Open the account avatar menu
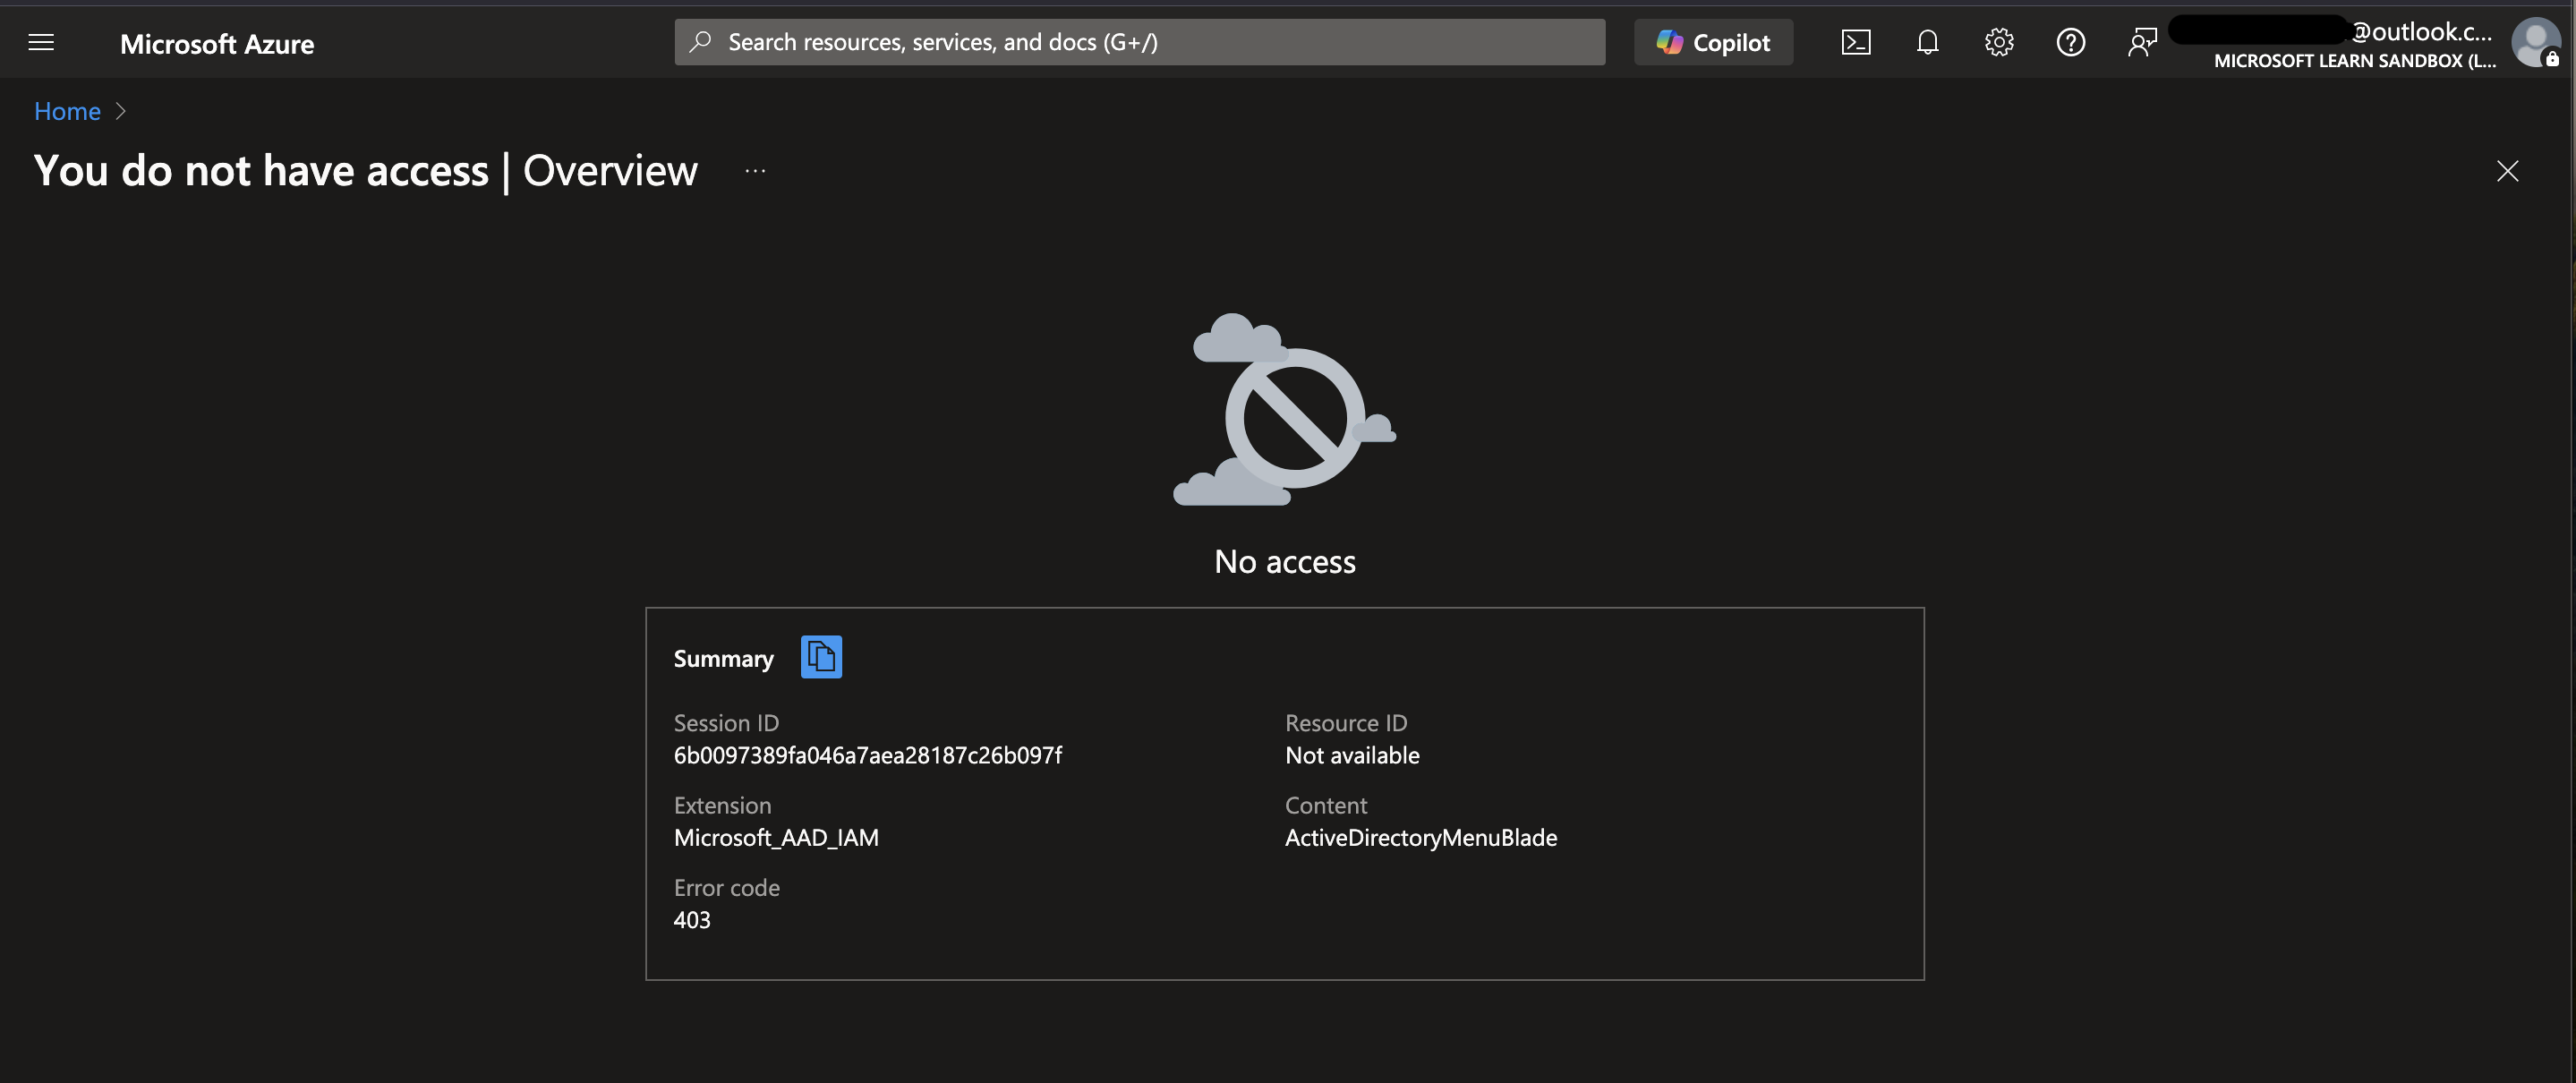This screenshot has width=2576, height=1083. (x=2535, y=42)
